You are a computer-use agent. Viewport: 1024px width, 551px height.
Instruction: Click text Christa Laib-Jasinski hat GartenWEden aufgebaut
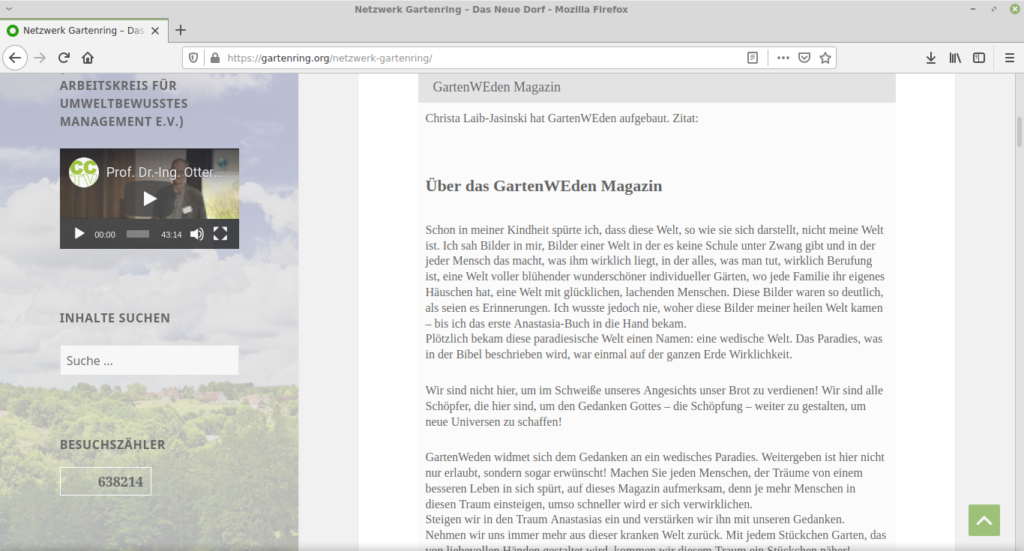point(547,118)
